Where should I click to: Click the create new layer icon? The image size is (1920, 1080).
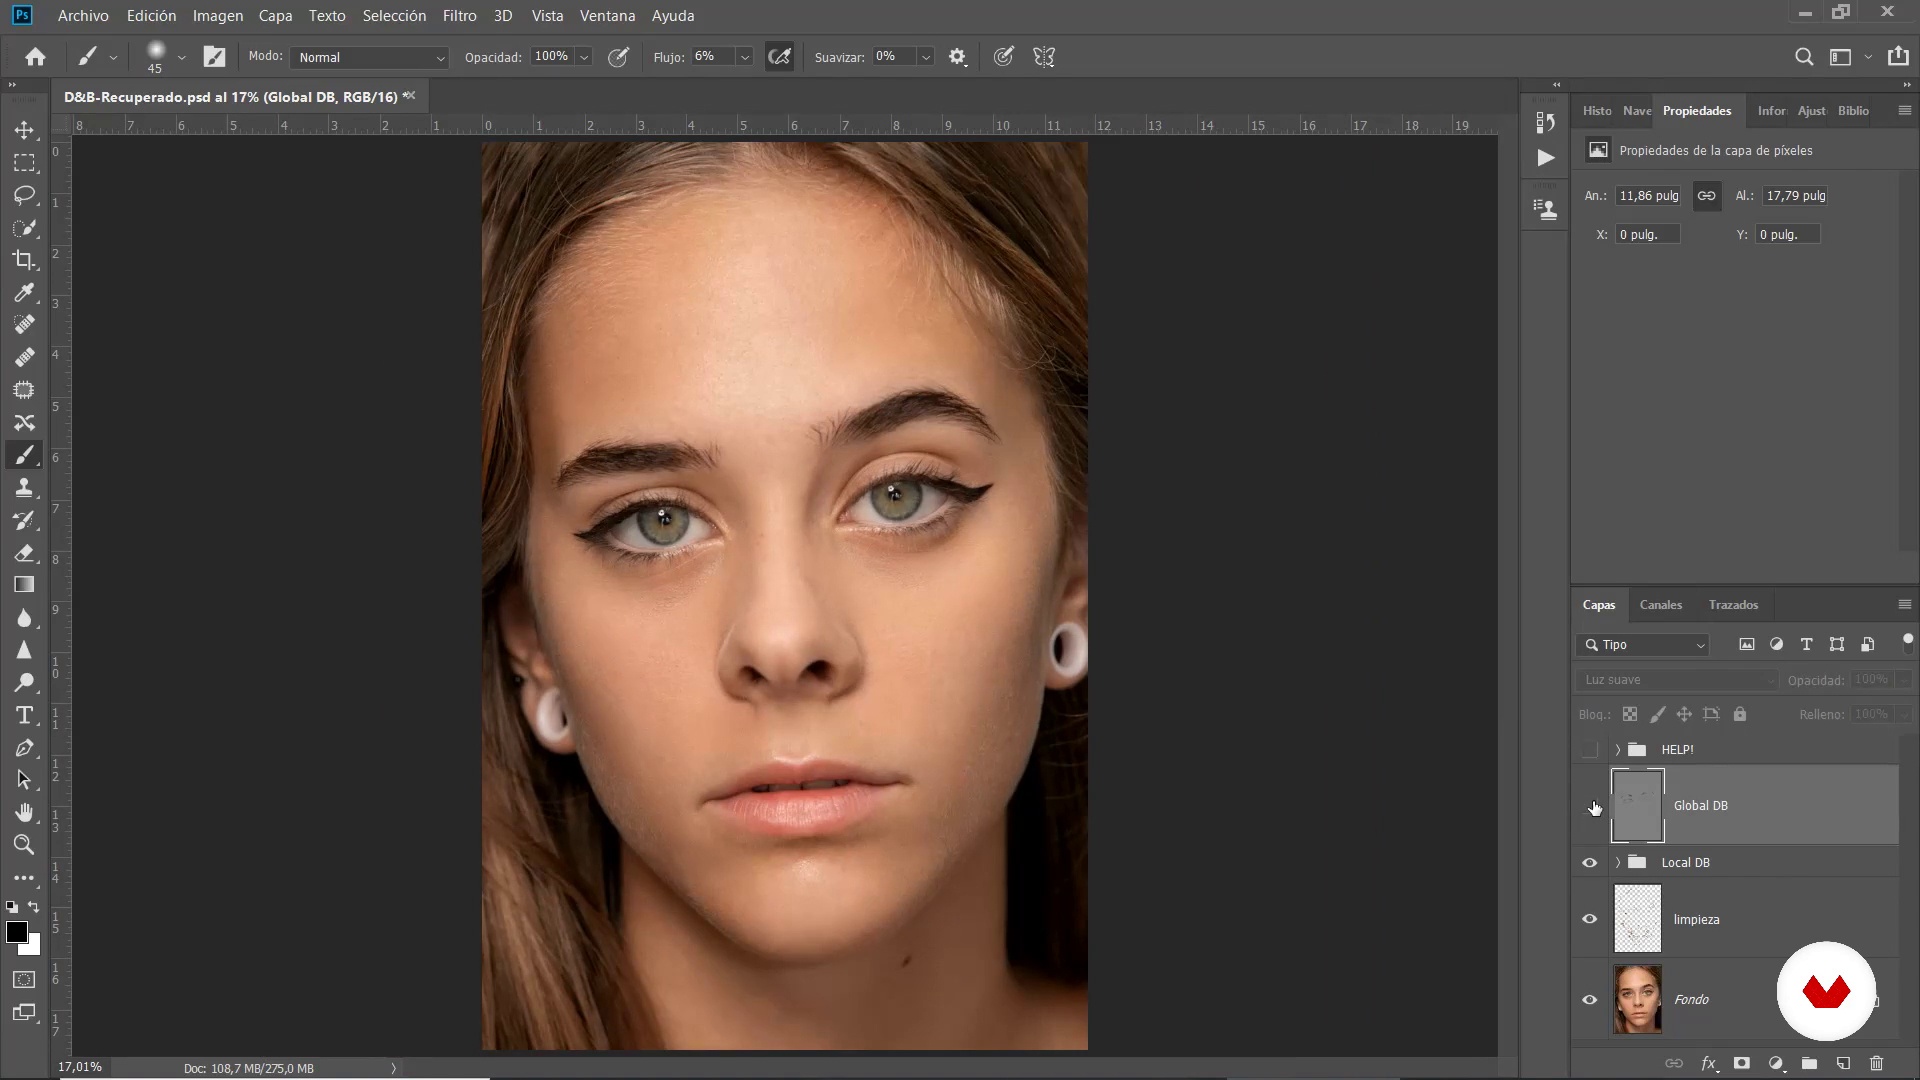click(x=1843, y=1064)
